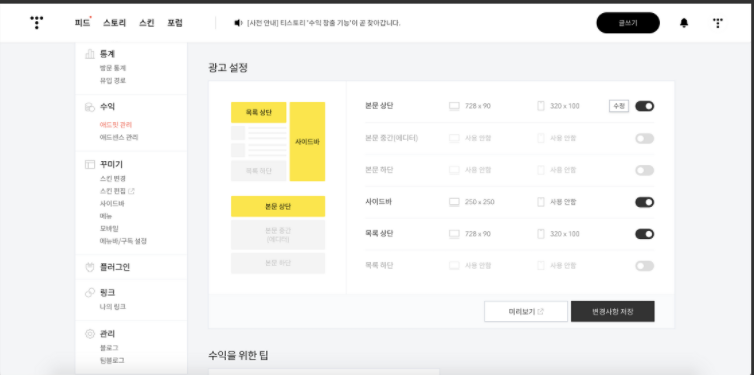Viewport: 754px width, 375px height.
Task: Click the 수익 coins icon in sidebar
Action: [x=89, y=107]
